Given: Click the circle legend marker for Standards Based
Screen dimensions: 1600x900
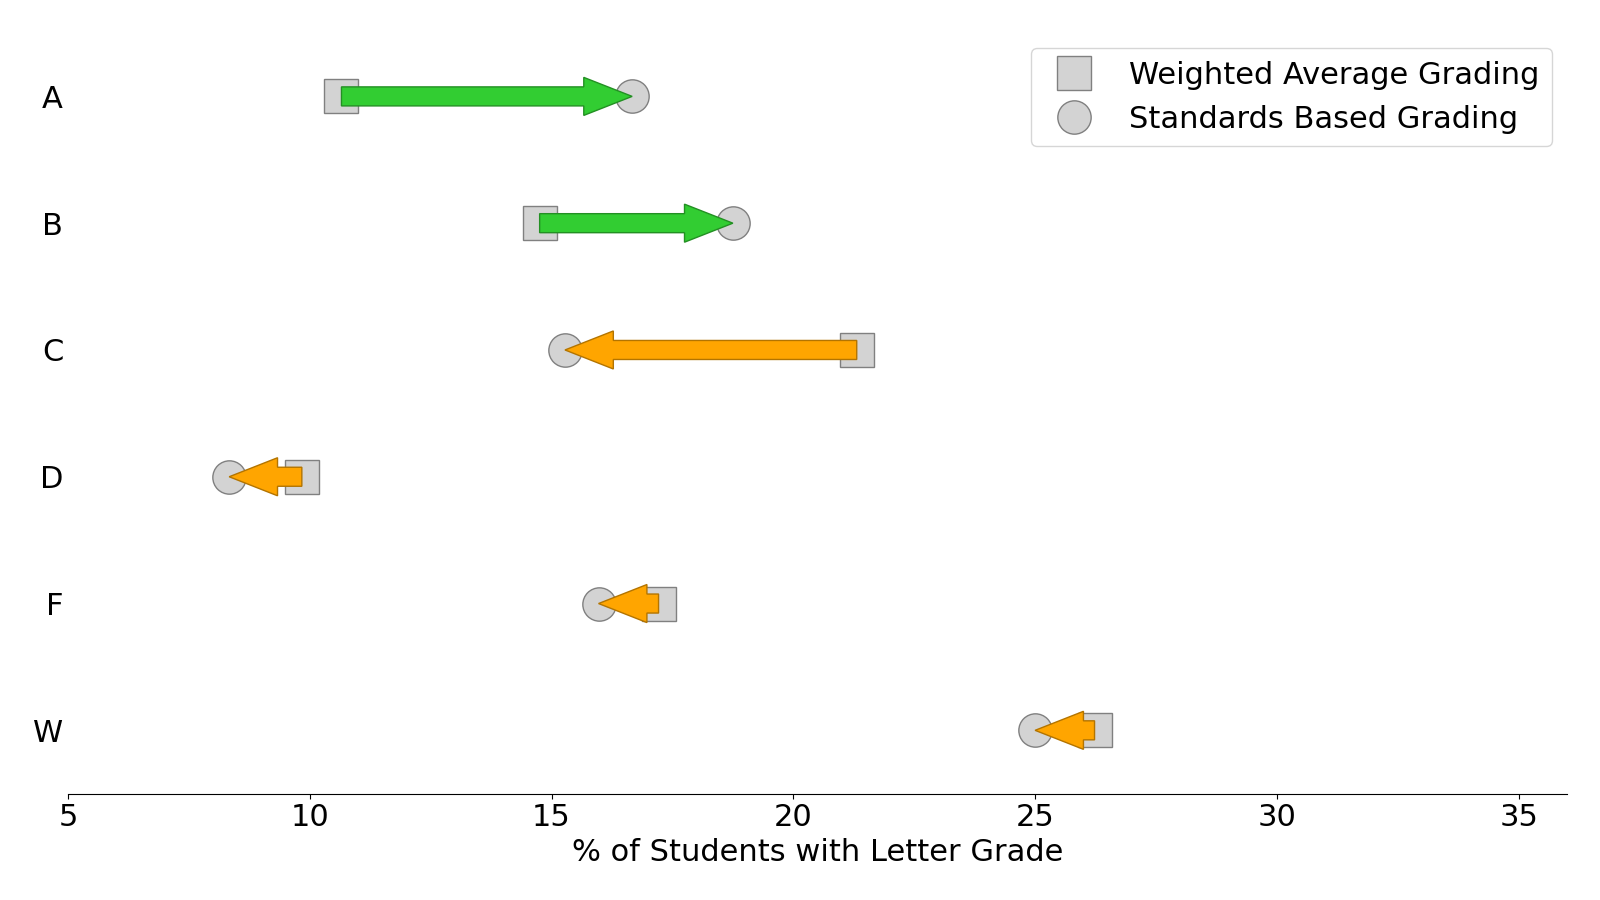Looking at the screenshot, I should pos(1074,118).
